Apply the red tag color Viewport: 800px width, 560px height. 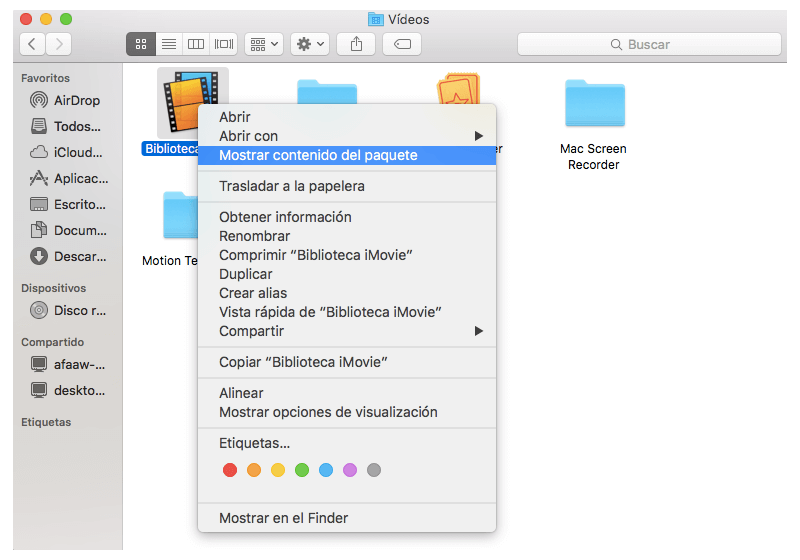click(x=230, y=470)
